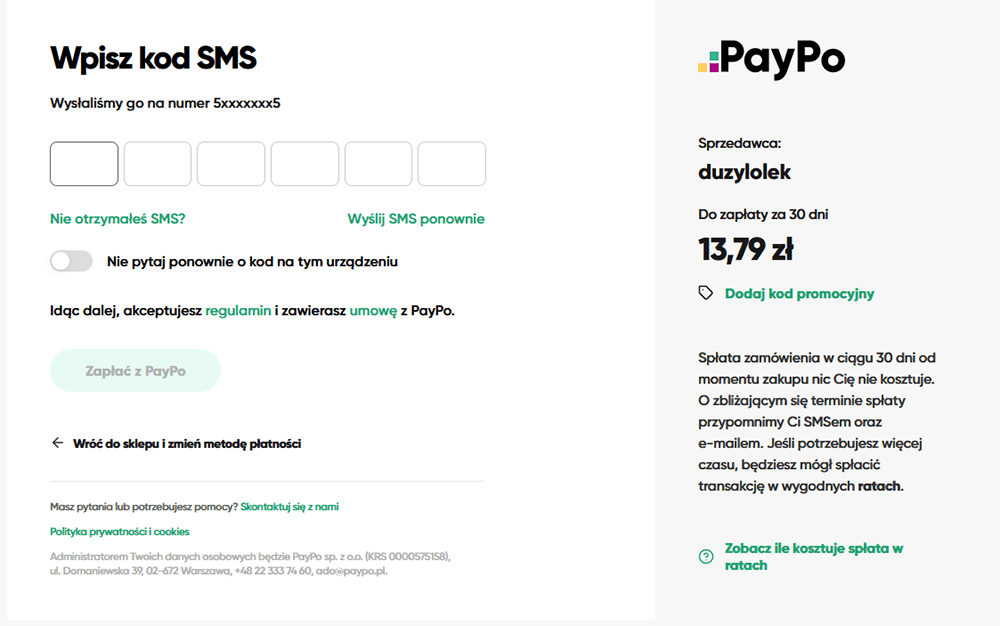Viewport: 1000px width, 626px height.
Task: Click the sixth SMS code digit box
Action: [452, 164]
